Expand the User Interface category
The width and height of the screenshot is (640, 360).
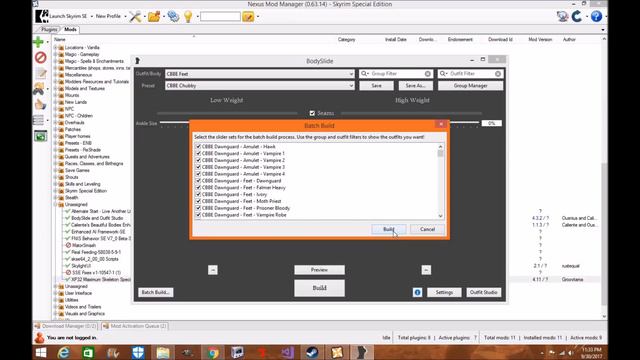(56, 293)
